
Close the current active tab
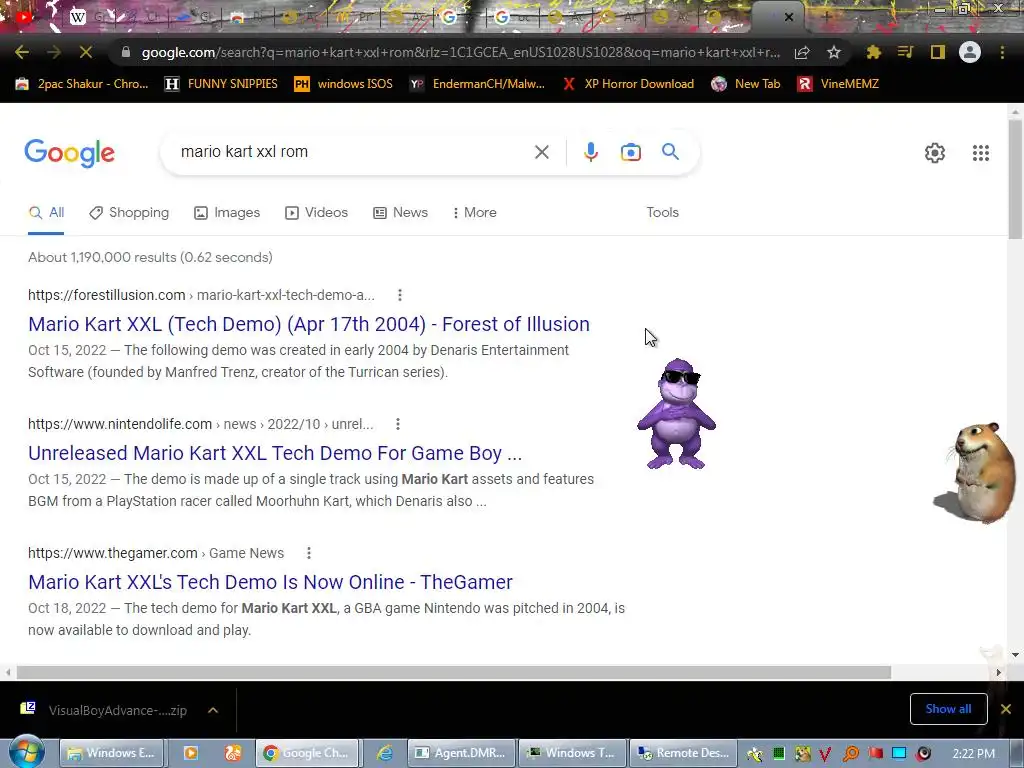point(789,18)
